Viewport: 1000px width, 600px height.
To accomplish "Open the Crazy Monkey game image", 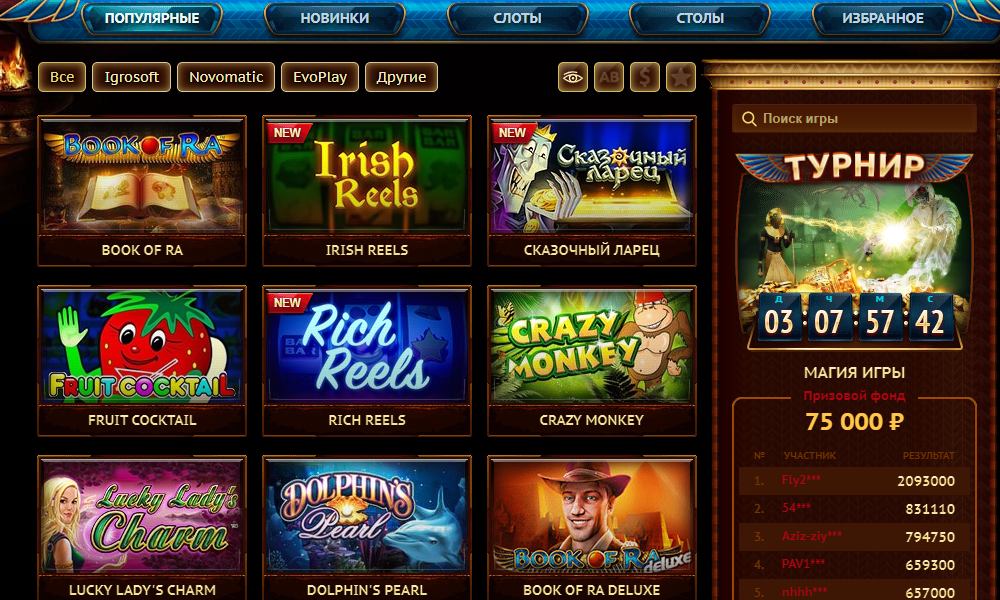I will point(592,346).
